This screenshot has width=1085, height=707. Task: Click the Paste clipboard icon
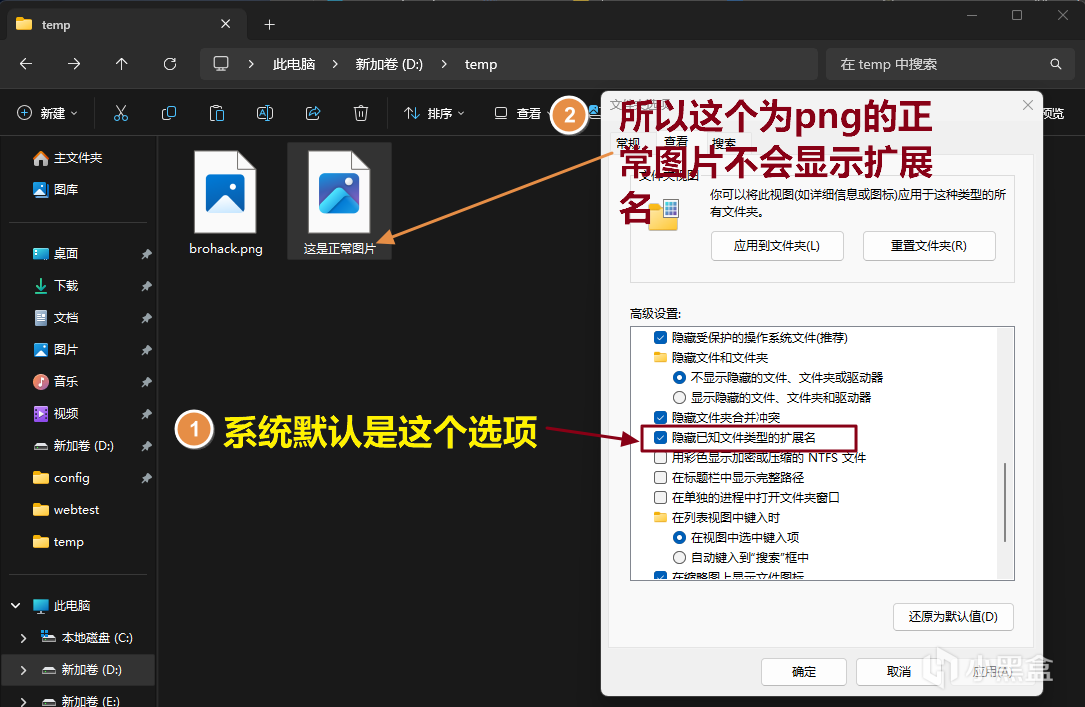click(217, 114)
